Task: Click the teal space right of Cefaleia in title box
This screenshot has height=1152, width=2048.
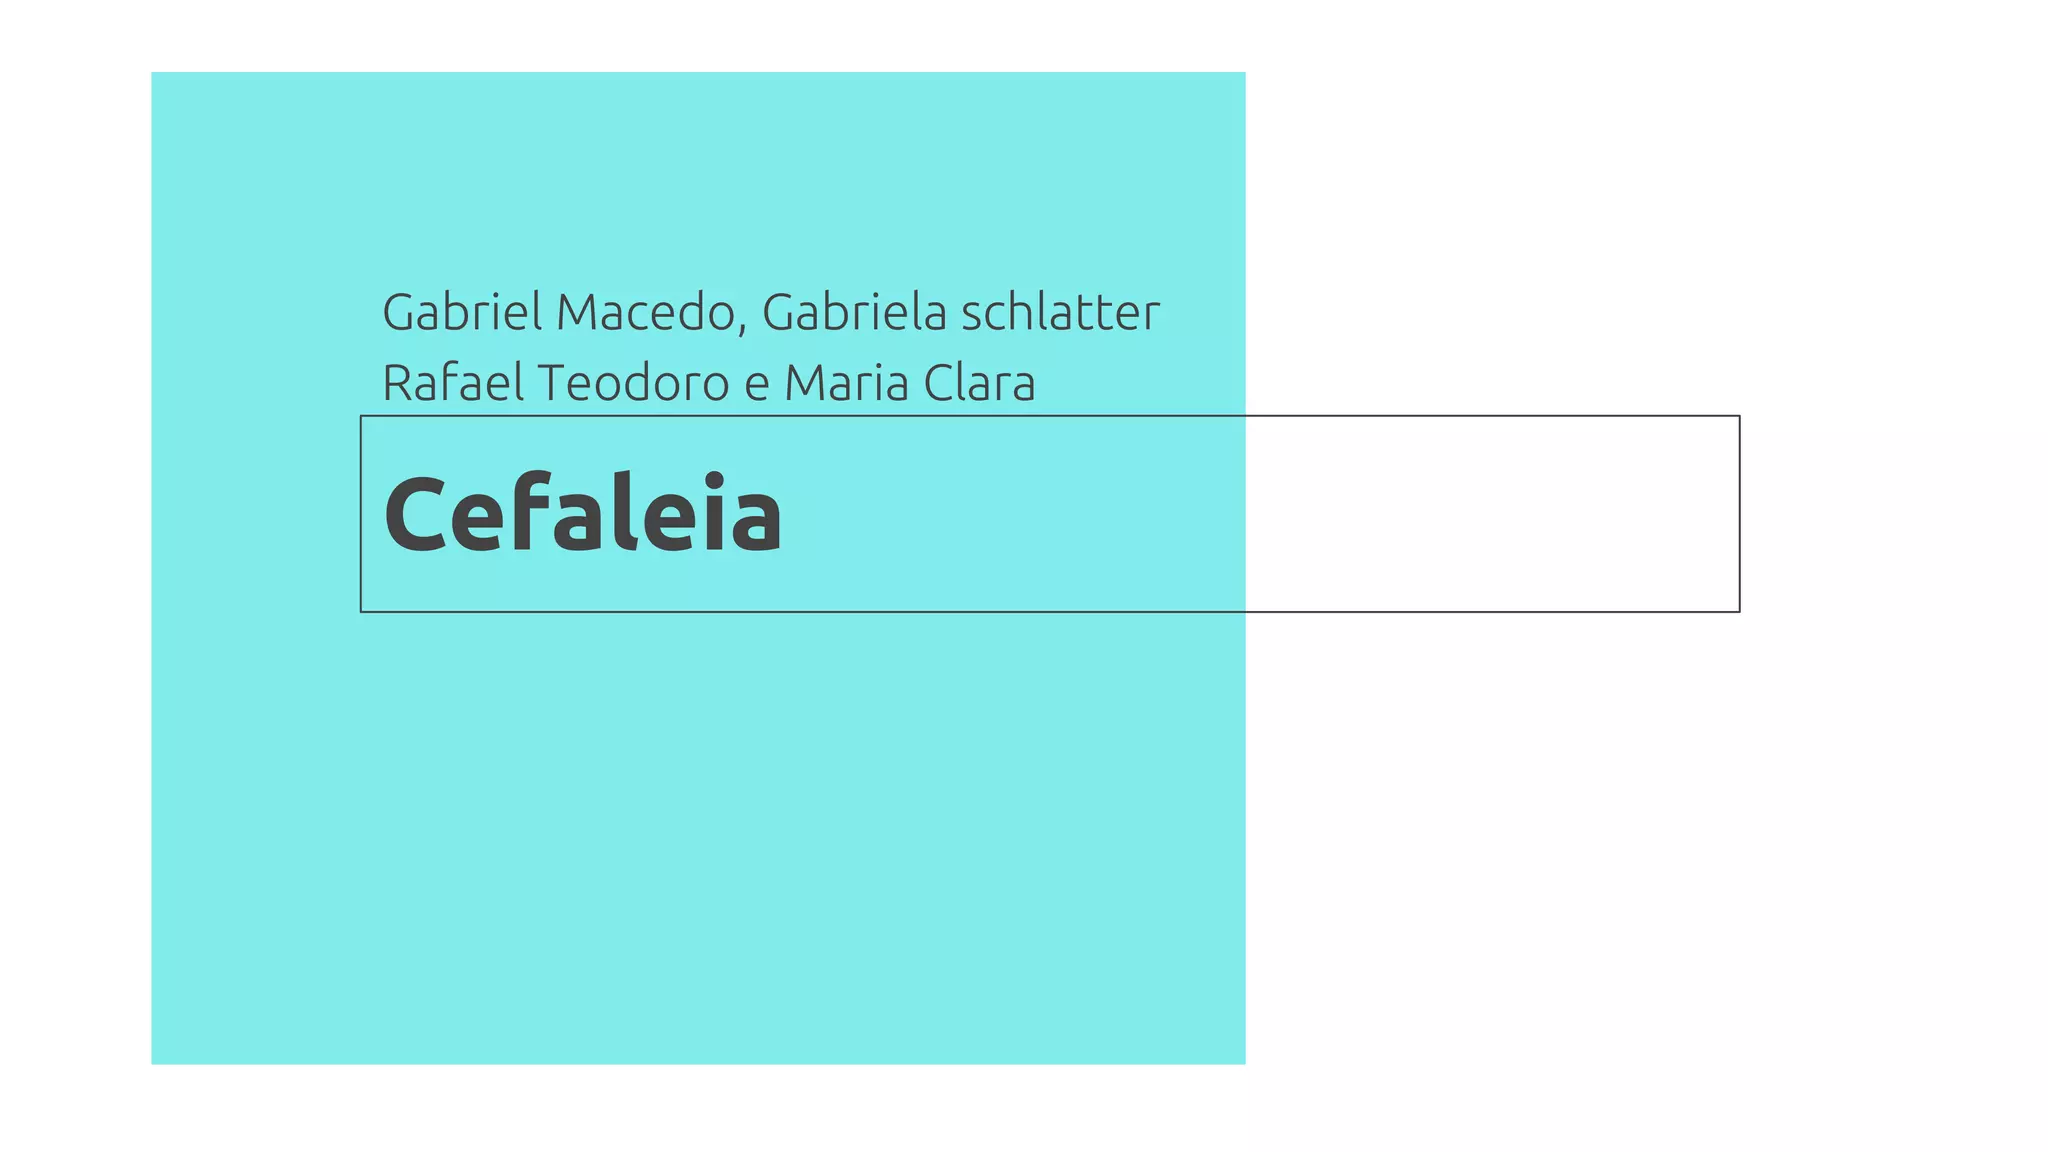Action: click(1014, 514)
